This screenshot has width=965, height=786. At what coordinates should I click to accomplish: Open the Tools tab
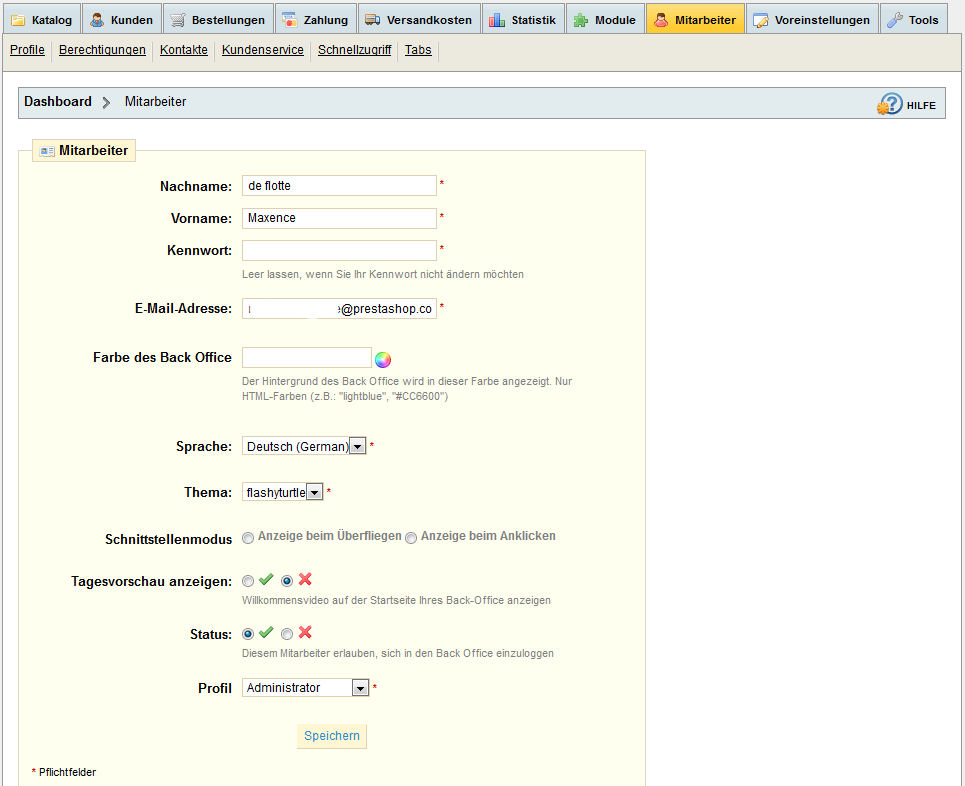tap(914, 19)
